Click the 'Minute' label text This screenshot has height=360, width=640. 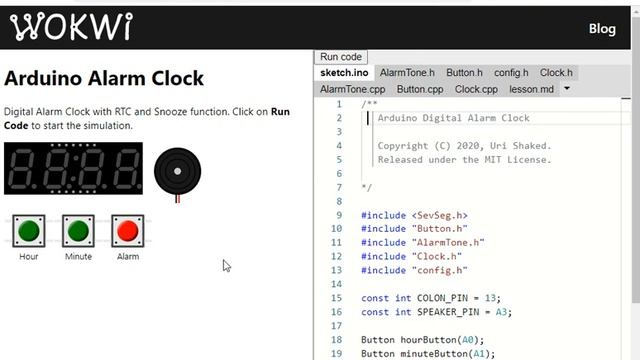pos(78,256)
